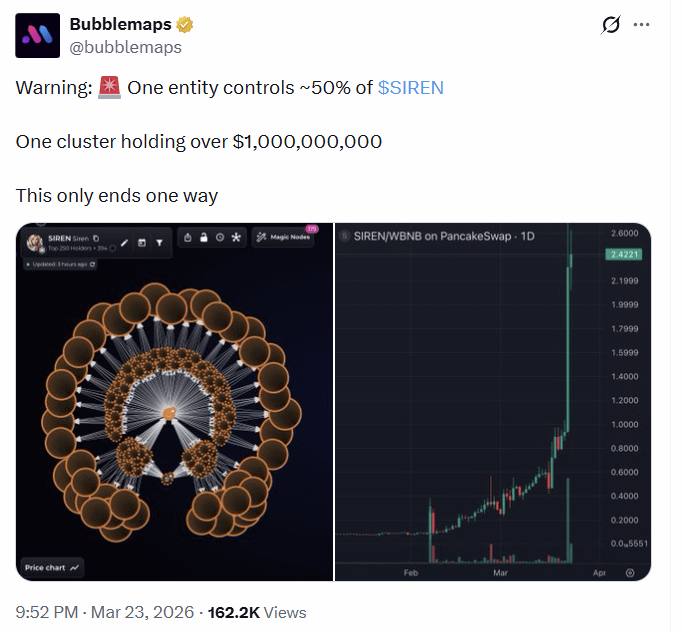Image resolution: width=683 pixels, height=632 pixels.
Task: Open the Magic Nodes button
Action: click(x=284, y=238)
